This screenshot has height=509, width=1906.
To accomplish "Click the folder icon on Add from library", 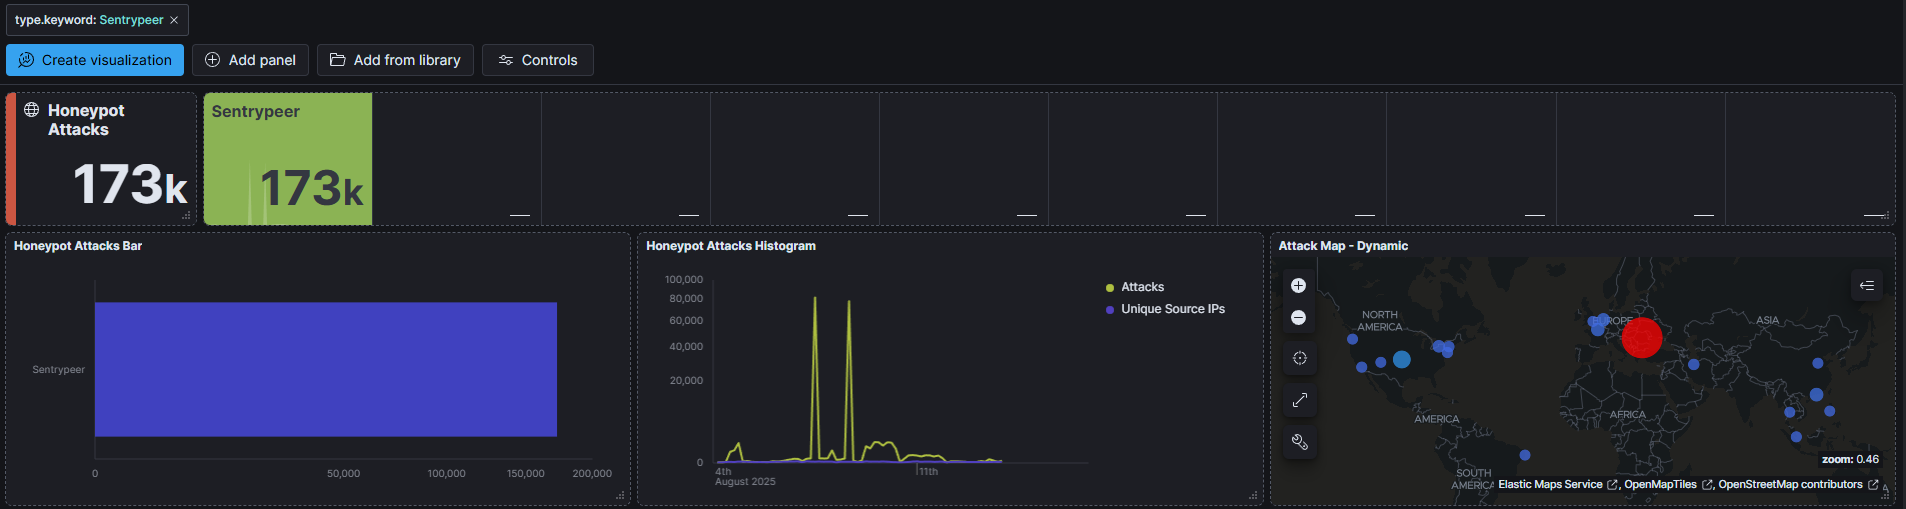I will (x=338, y=60).
